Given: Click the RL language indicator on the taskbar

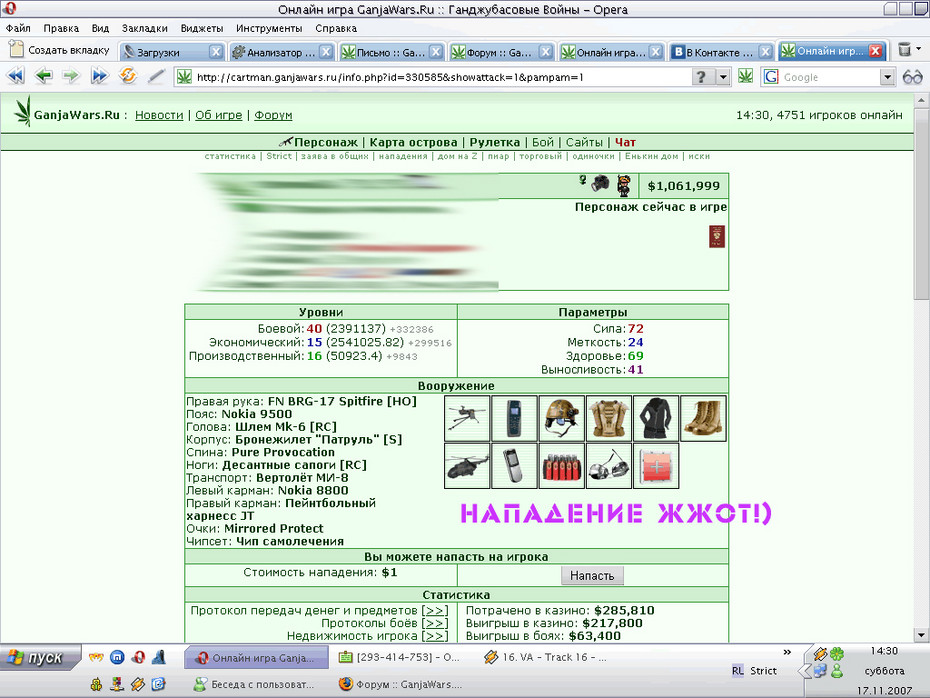Looking at the screenshot, I should click(737, 671).
